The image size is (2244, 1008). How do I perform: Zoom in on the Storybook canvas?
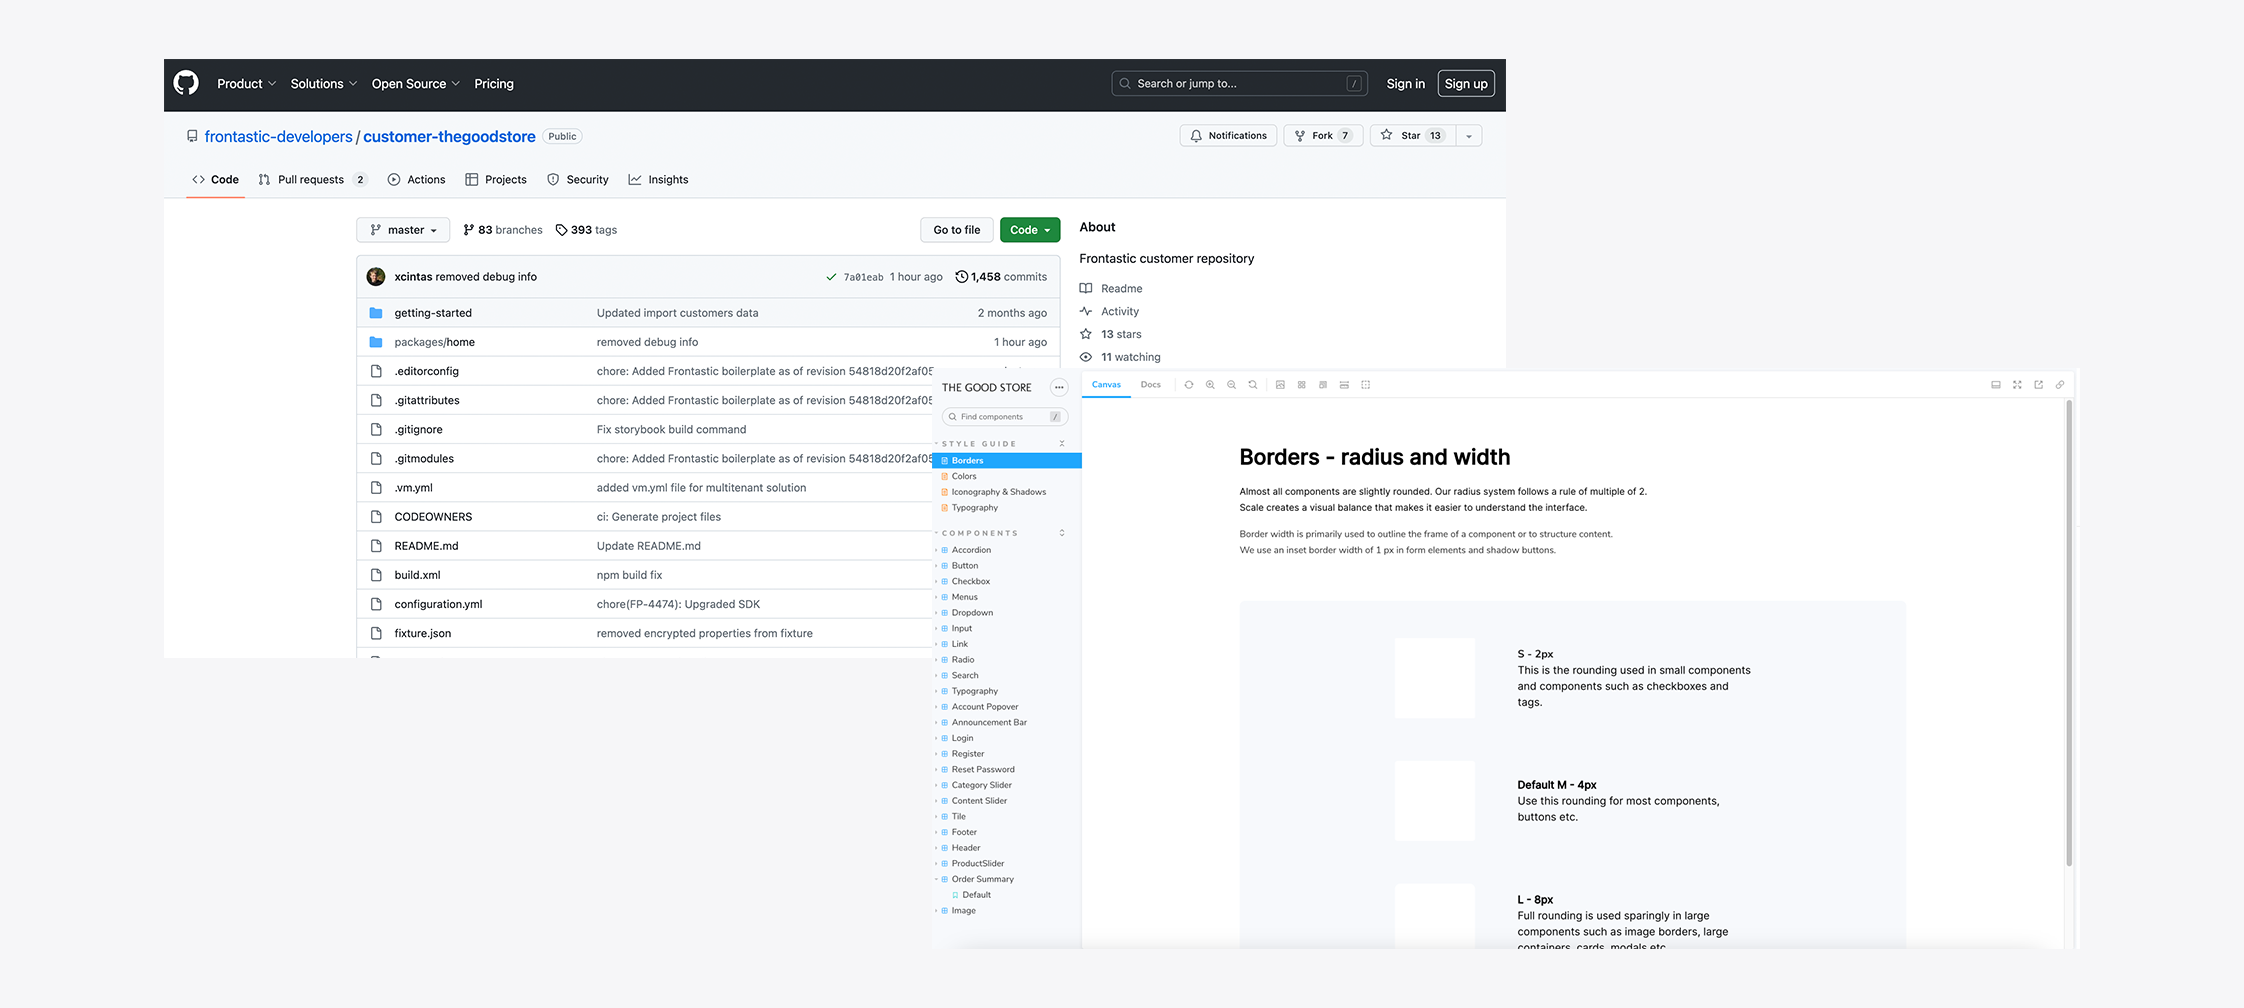[x=1210, y=385]
